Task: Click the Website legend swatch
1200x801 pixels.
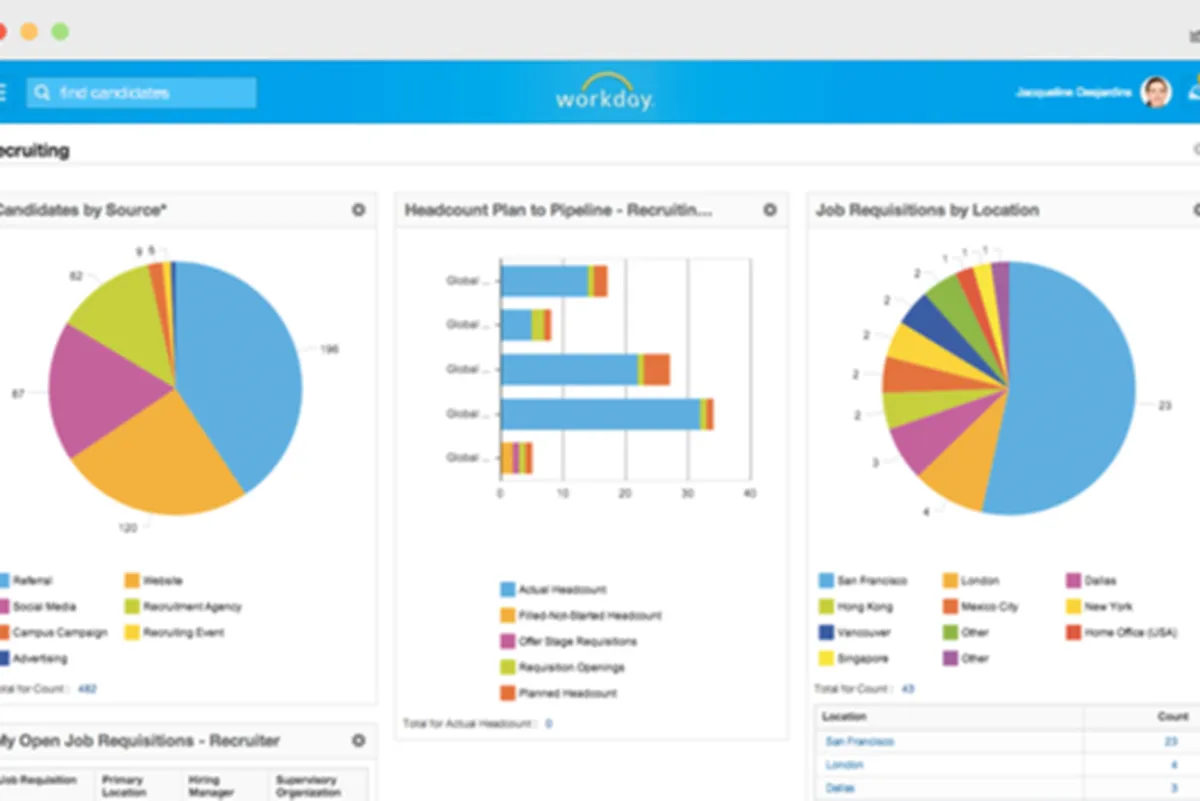Action: click(x=132, y=580)
